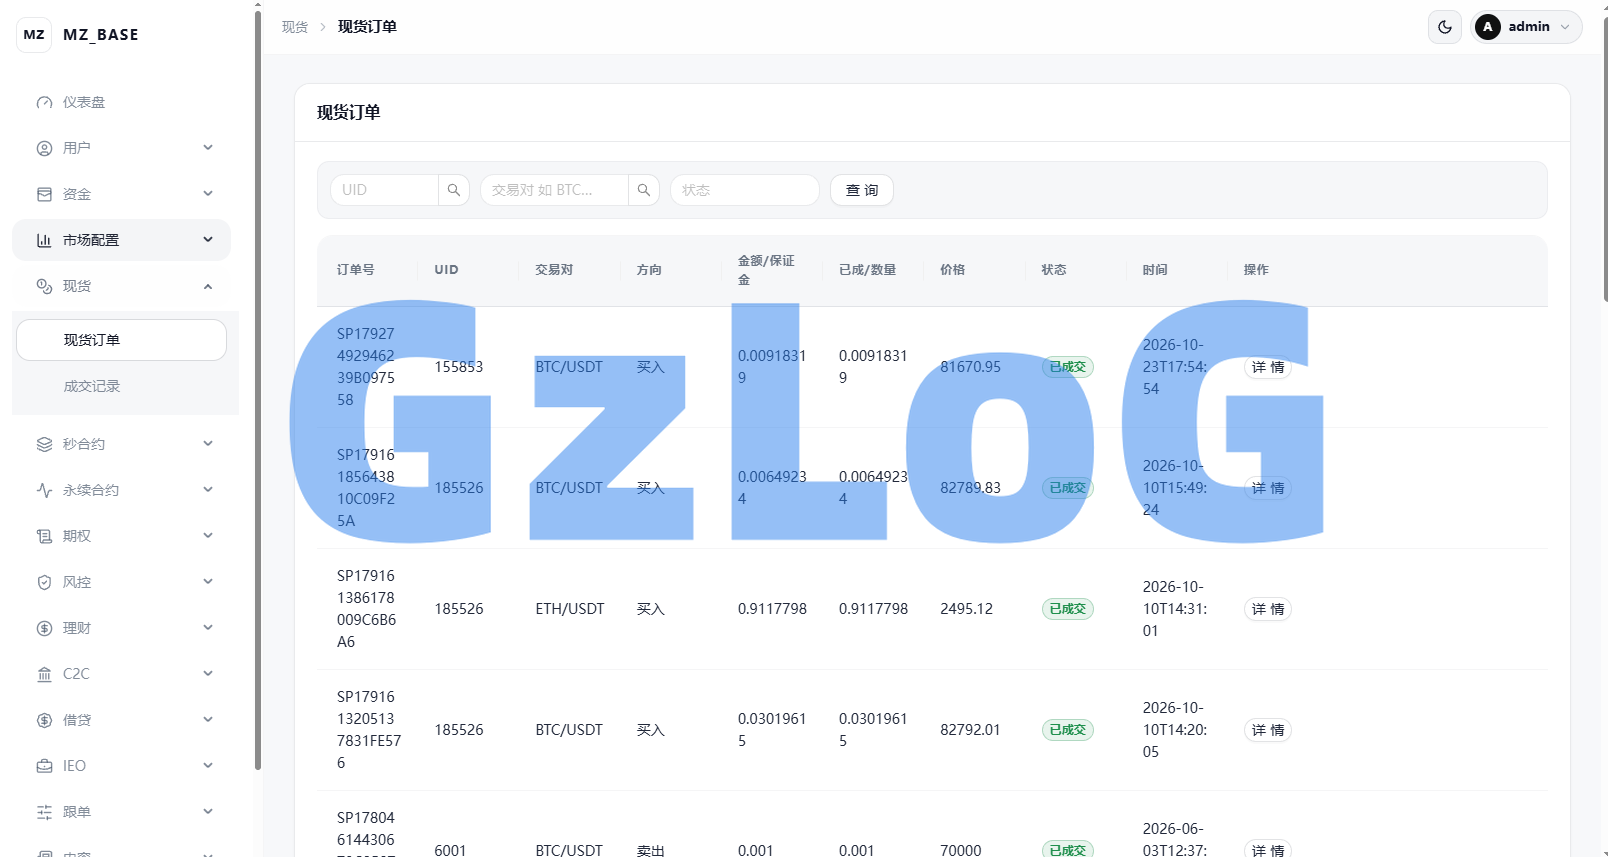
Task: Click the 市场配置 chart icon
Action: coord(44,240)
